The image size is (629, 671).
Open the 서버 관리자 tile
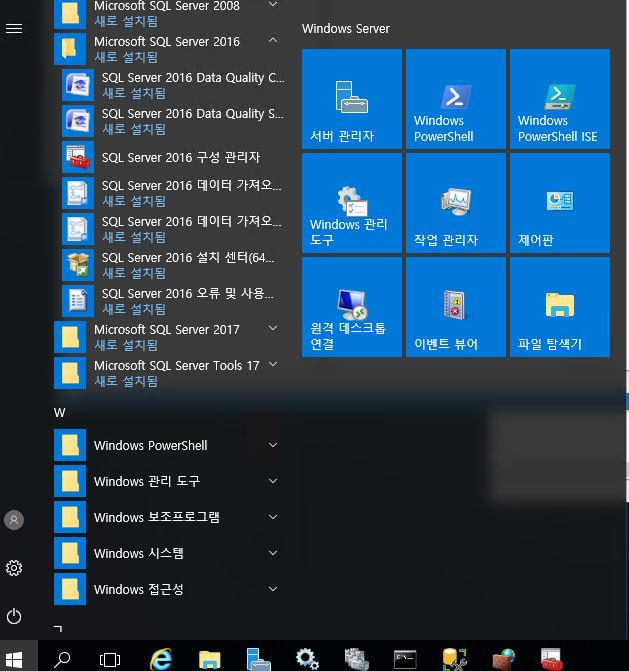[352, 99]
